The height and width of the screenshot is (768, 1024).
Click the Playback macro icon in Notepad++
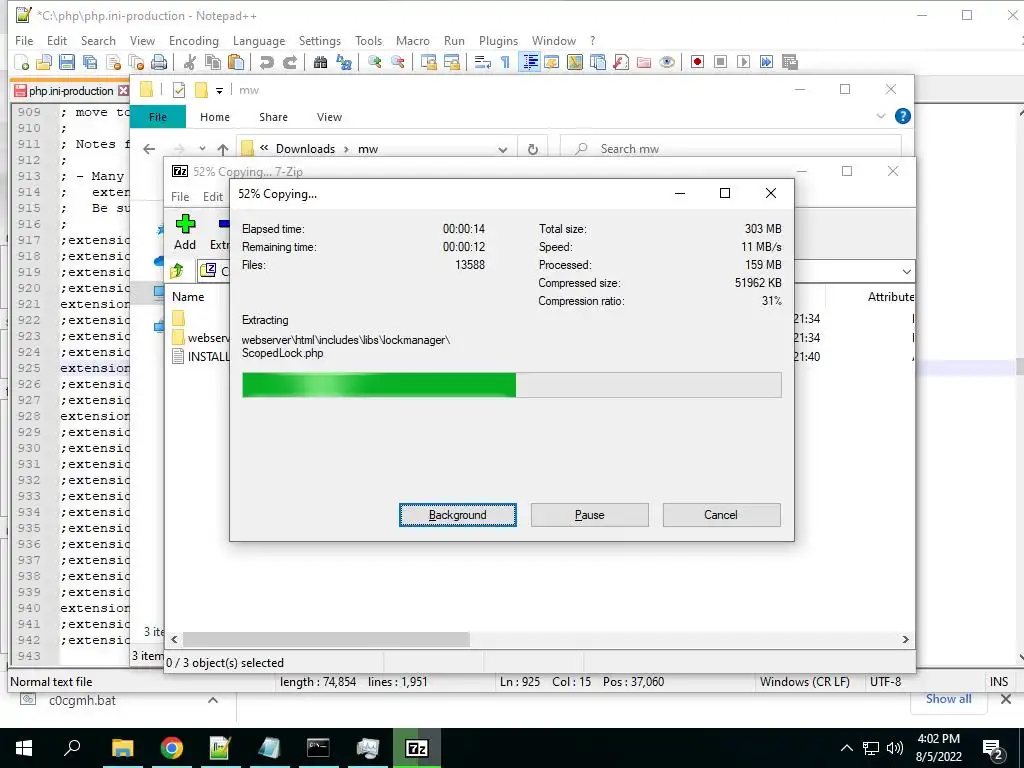point(743,62)
